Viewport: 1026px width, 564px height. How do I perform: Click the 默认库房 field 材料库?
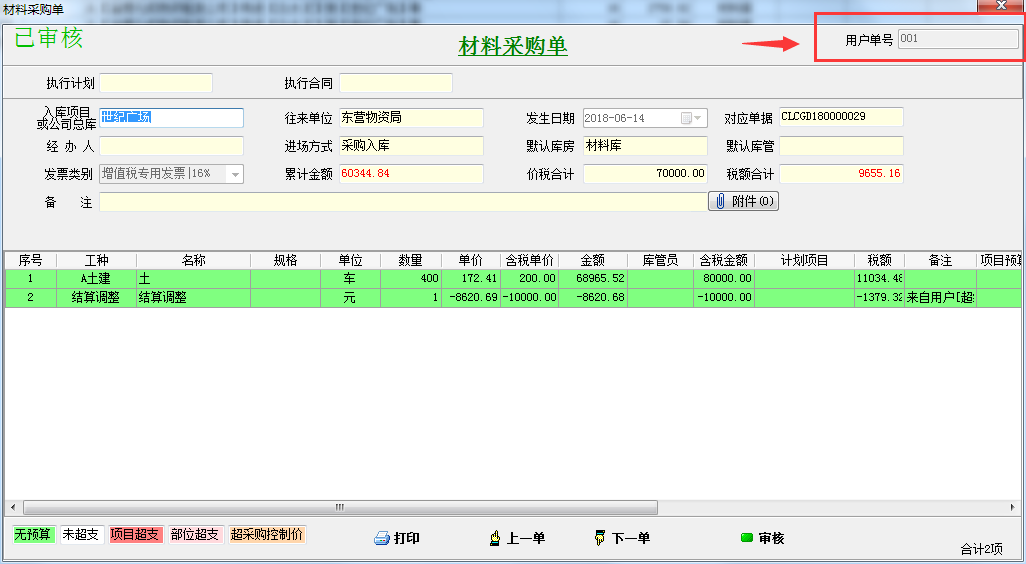[645, 146]
